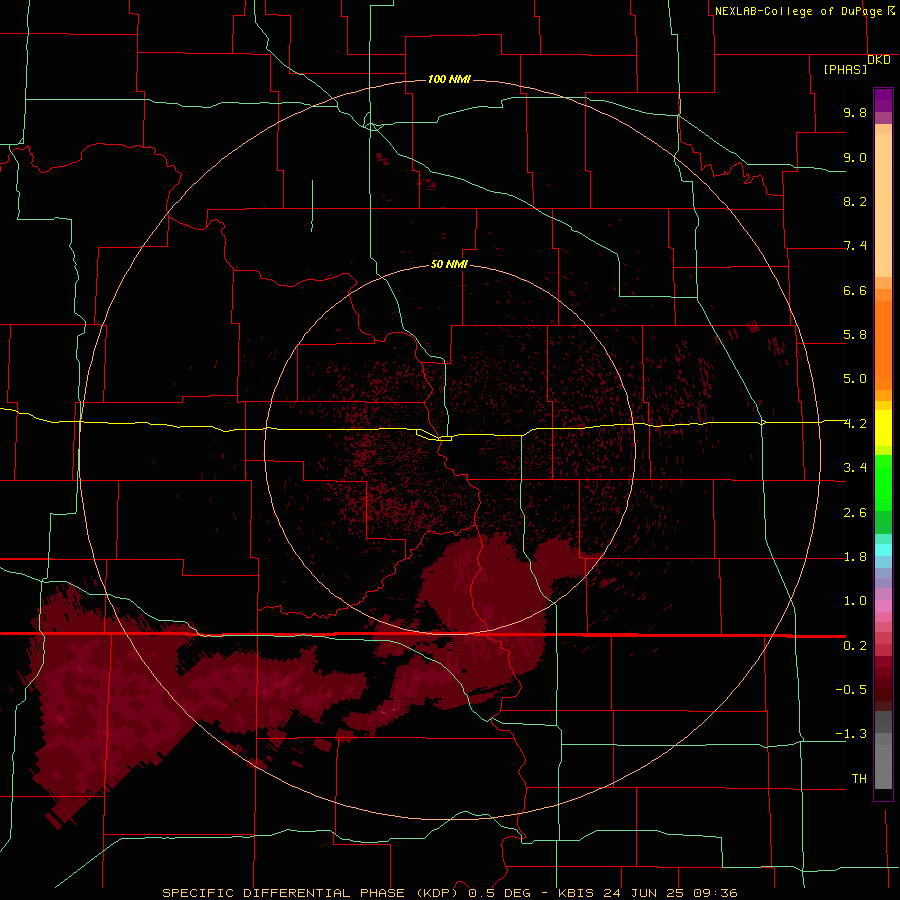Click the 5.0 legend value
The height and width of the screenshot is (900, 900).
pyautogui.click(x=855, y=379)
